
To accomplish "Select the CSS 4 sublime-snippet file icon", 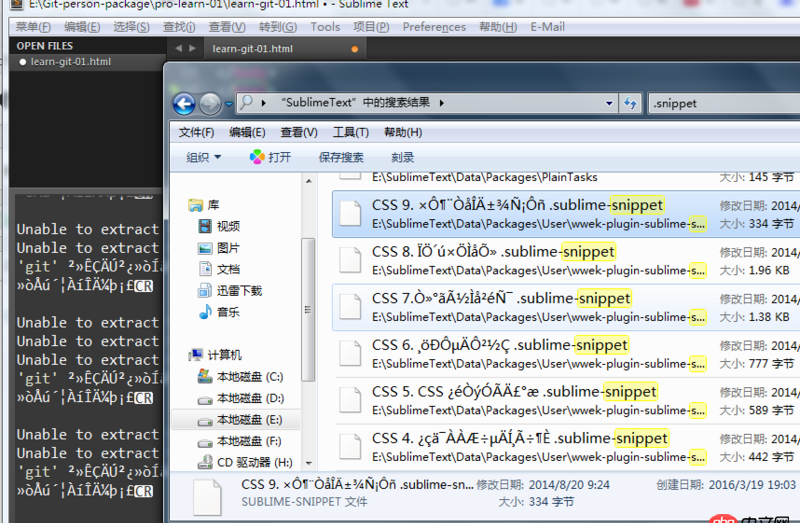I will coord(350,446).
